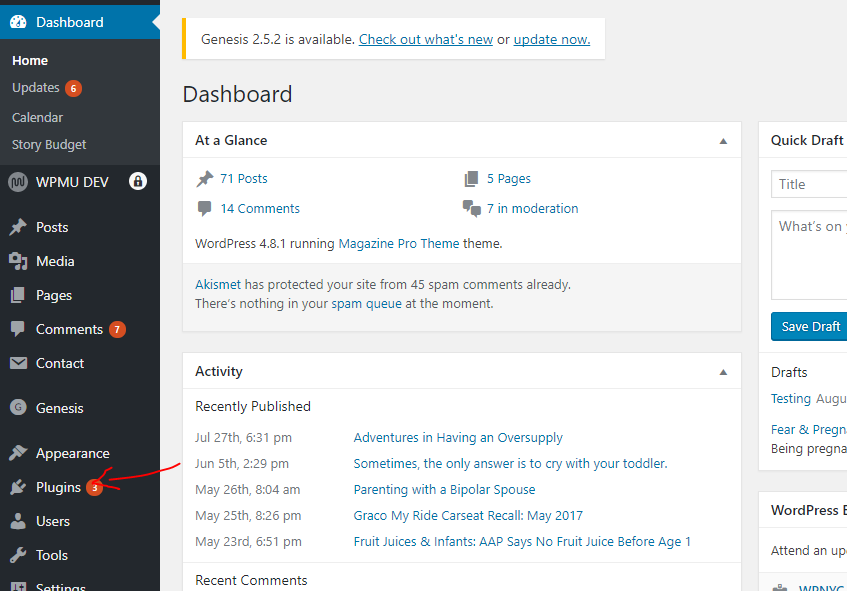847x591 pixels.
Task: Click the Pages icon in sidebar
Action: coord(18,295)
